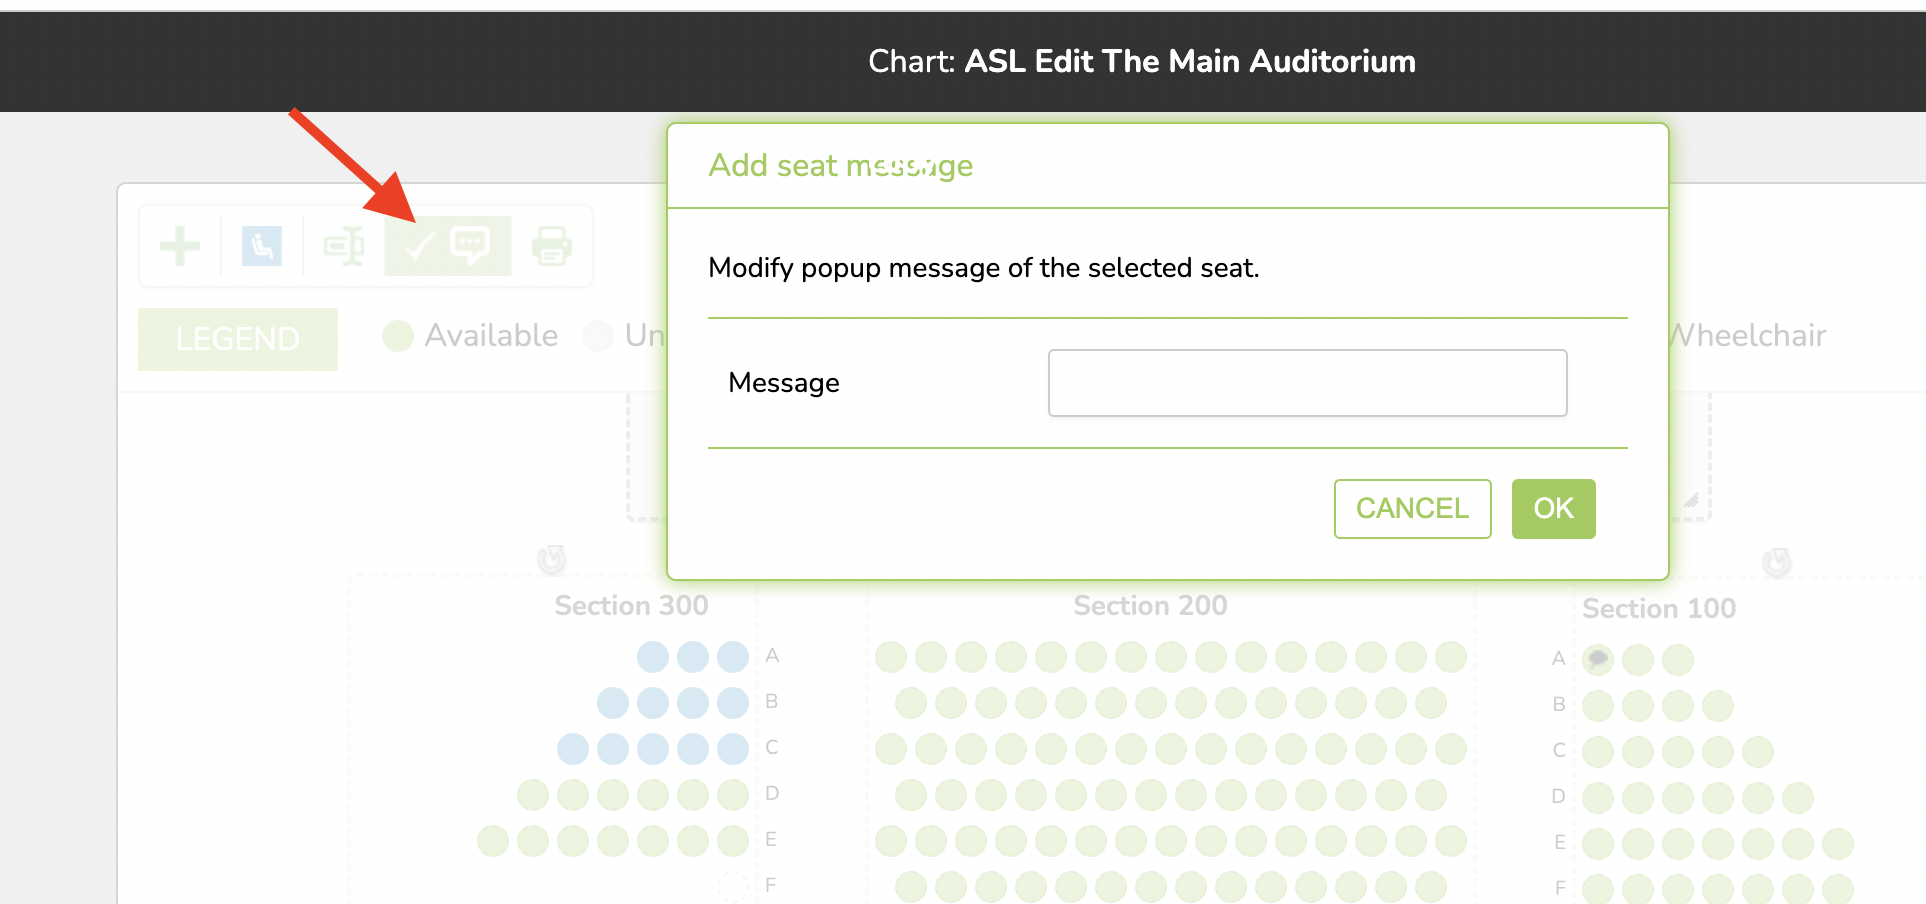The image size is (1926, 904).
Task: Click the plus add icon in toolbar
Action: click(180, 246)
